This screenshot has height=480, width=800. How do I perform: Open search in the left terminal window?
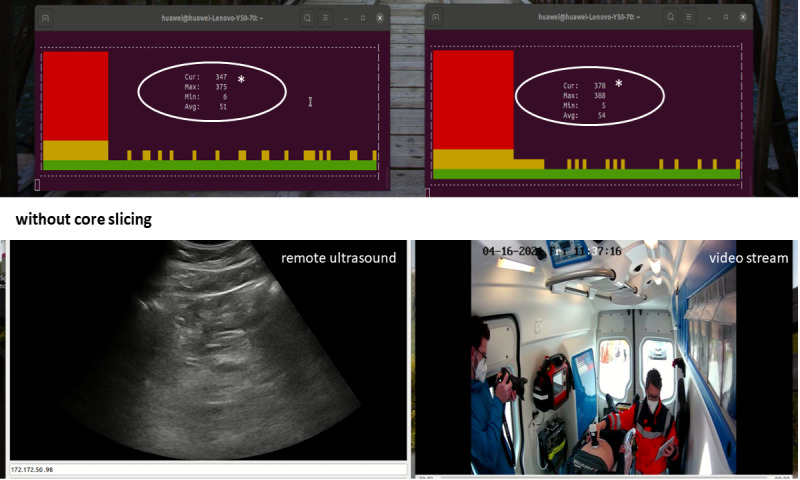click(307, 17)
